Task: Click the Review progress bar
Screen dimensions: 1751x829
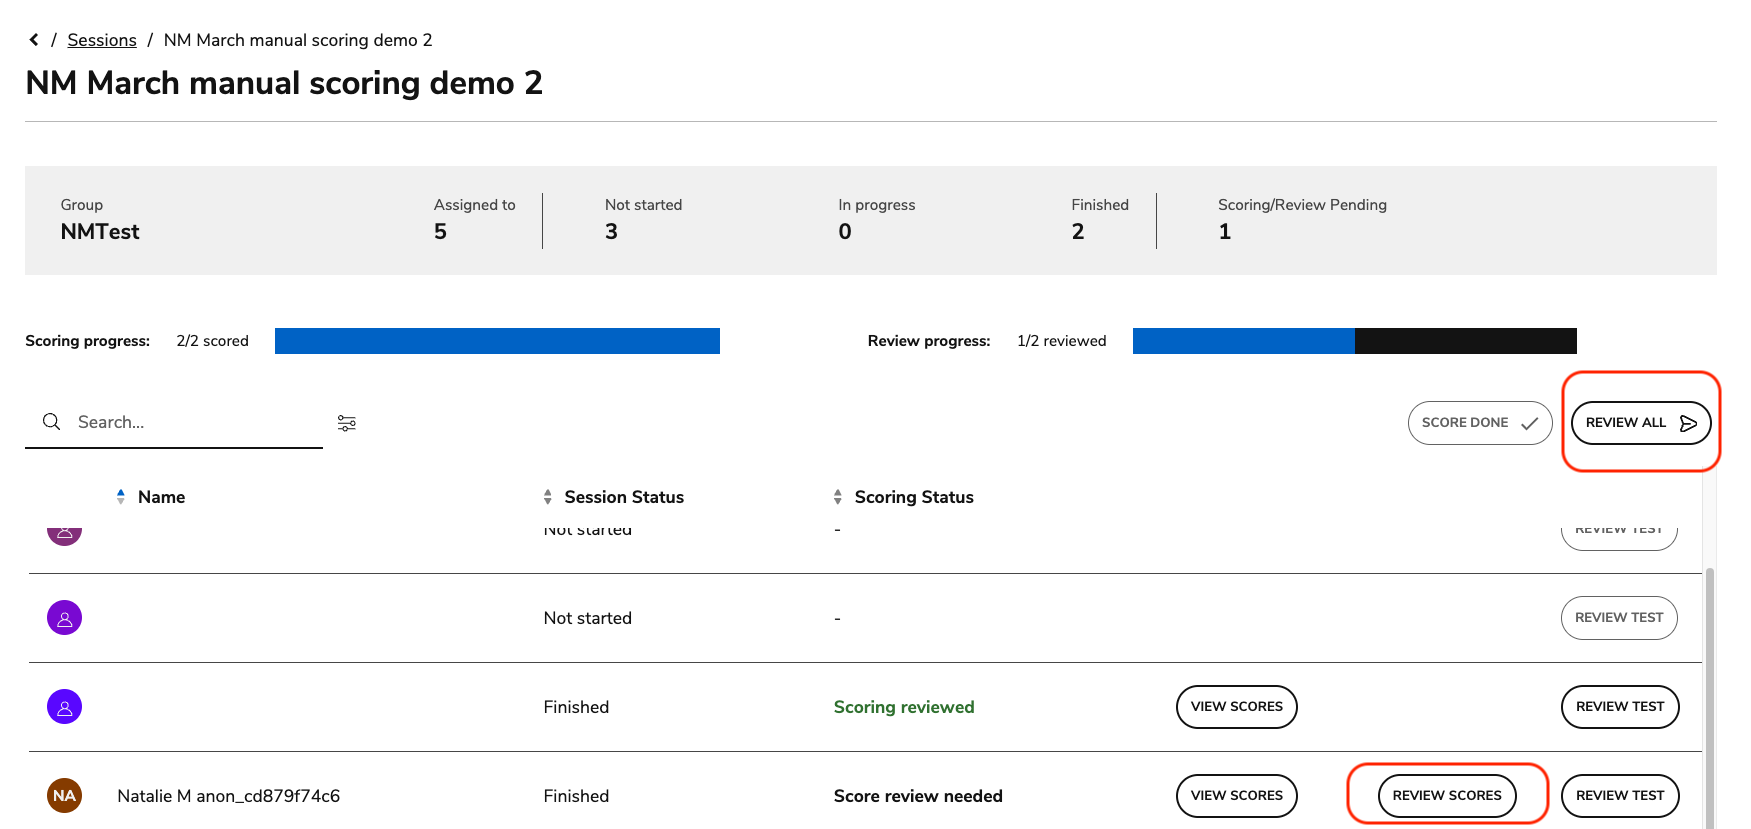Action: tap(1354, 341)
